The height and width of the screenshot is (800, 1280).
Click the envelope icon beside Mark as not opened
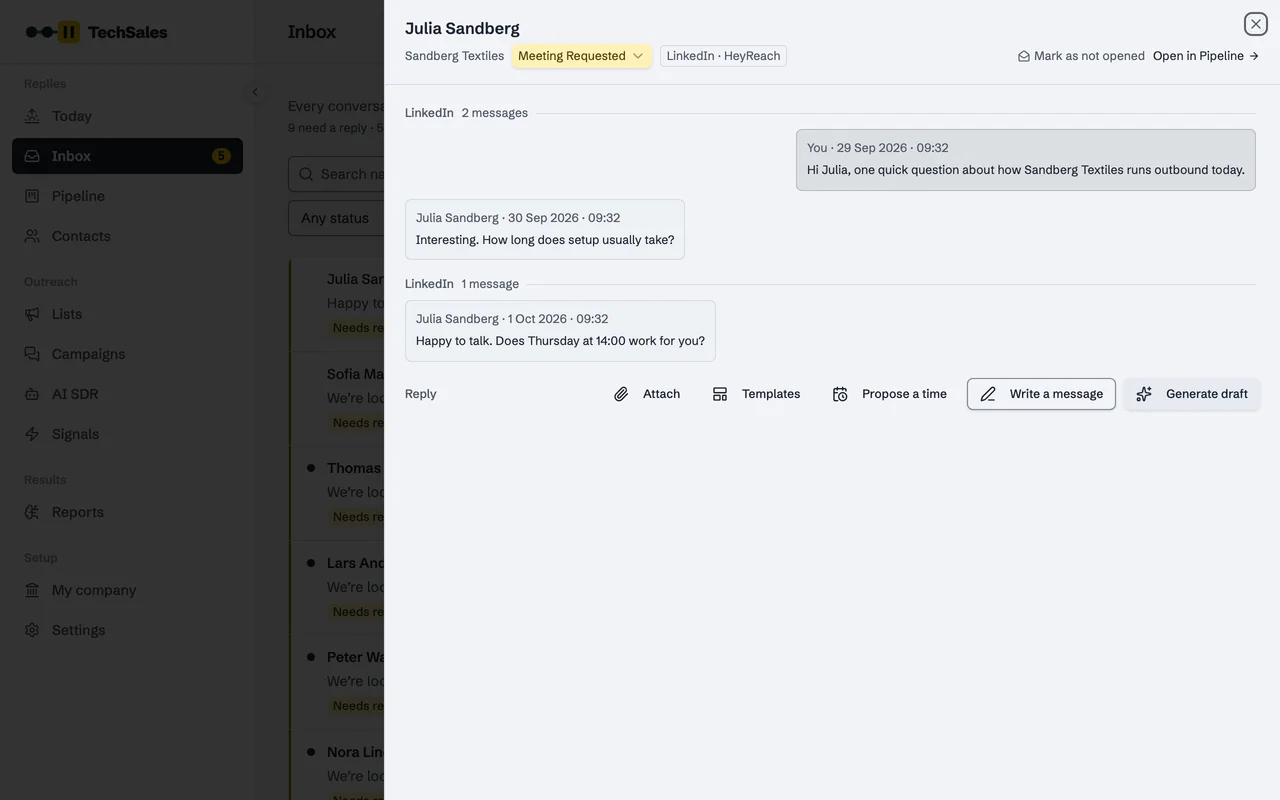(x=1024, y=56)
